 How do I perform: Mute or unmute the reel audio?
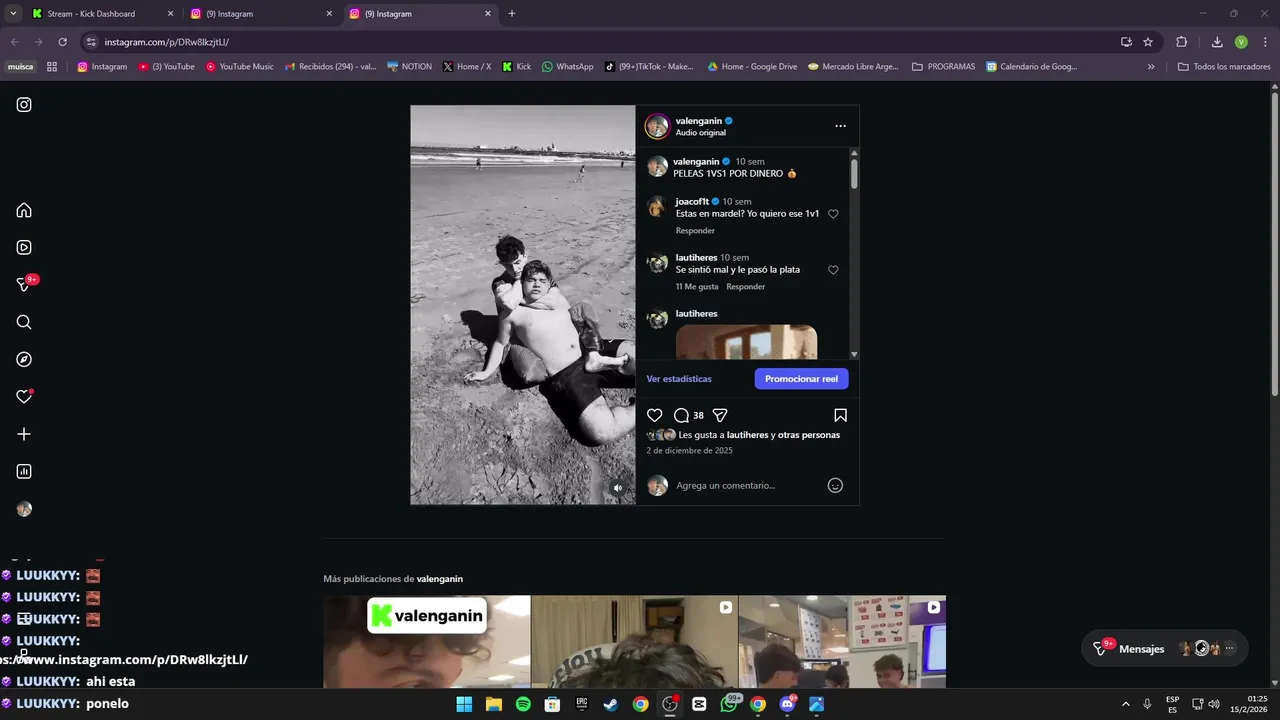[617, 488]
